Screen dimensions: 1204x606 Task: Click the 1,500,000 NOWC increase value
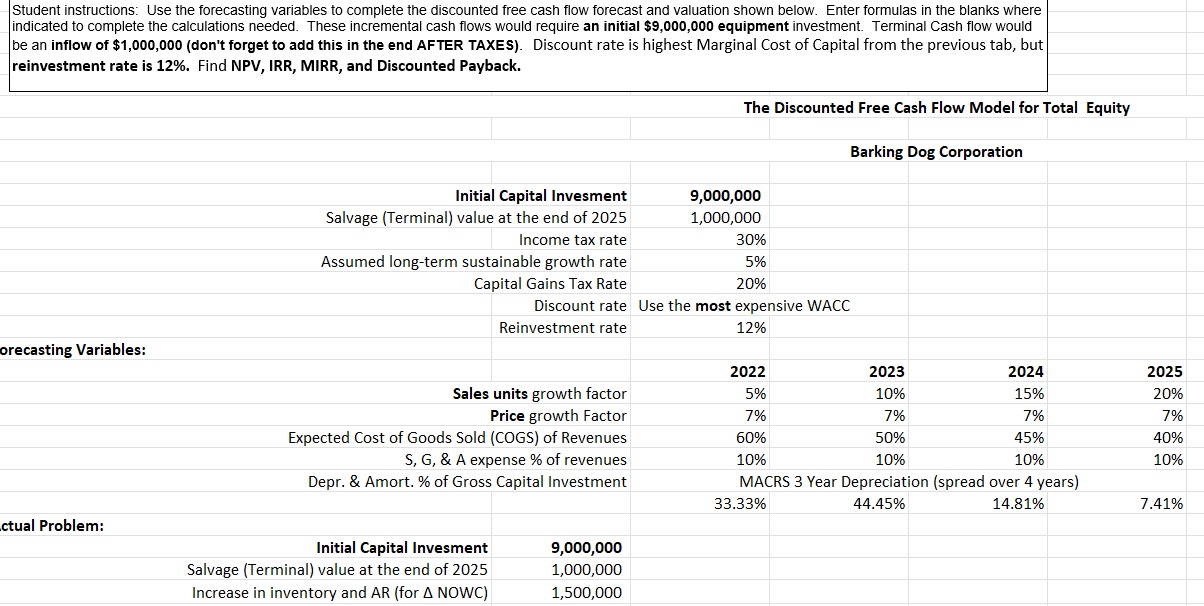coord(587,591)
